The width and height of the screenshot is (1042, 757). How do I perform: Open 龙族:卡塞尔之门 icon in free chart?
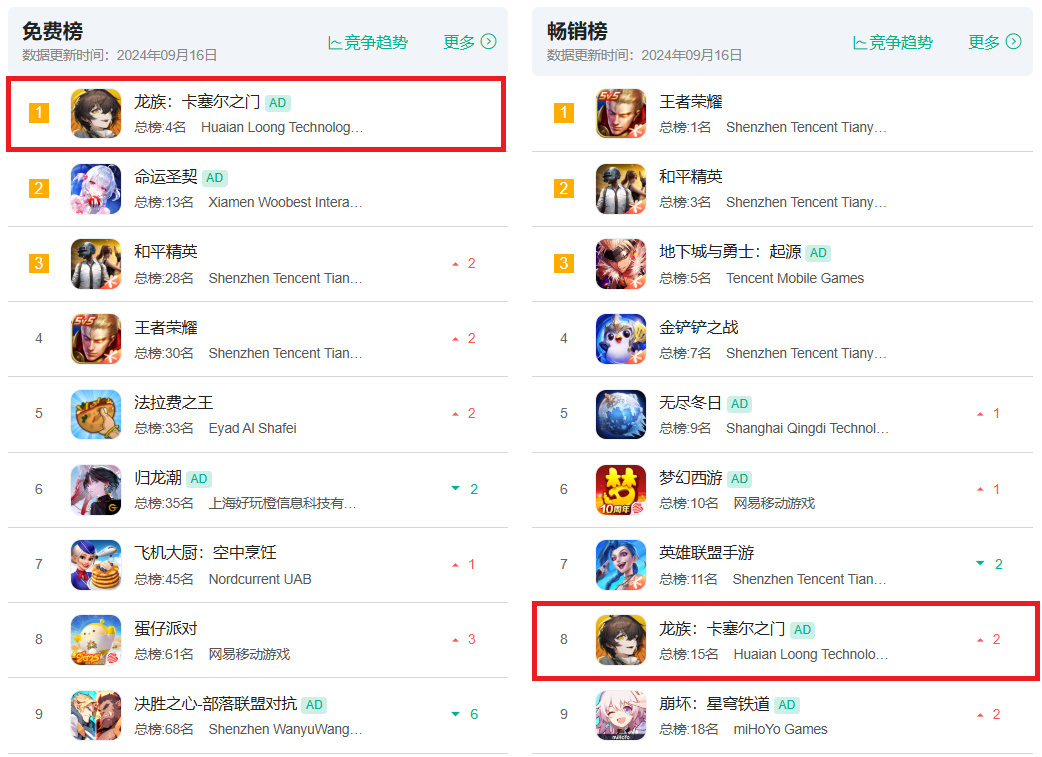[x=96, y=114]
